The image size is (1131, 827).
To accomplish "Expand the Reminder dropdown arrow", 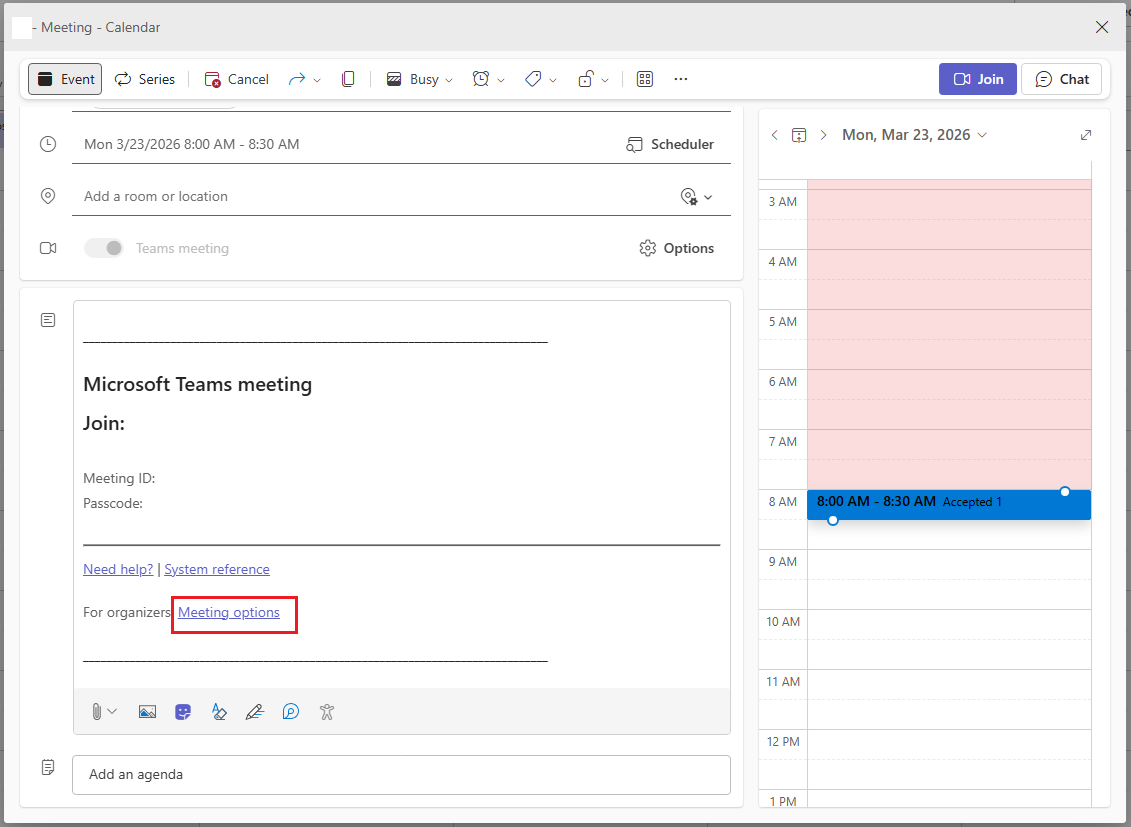I will point(501,80).
